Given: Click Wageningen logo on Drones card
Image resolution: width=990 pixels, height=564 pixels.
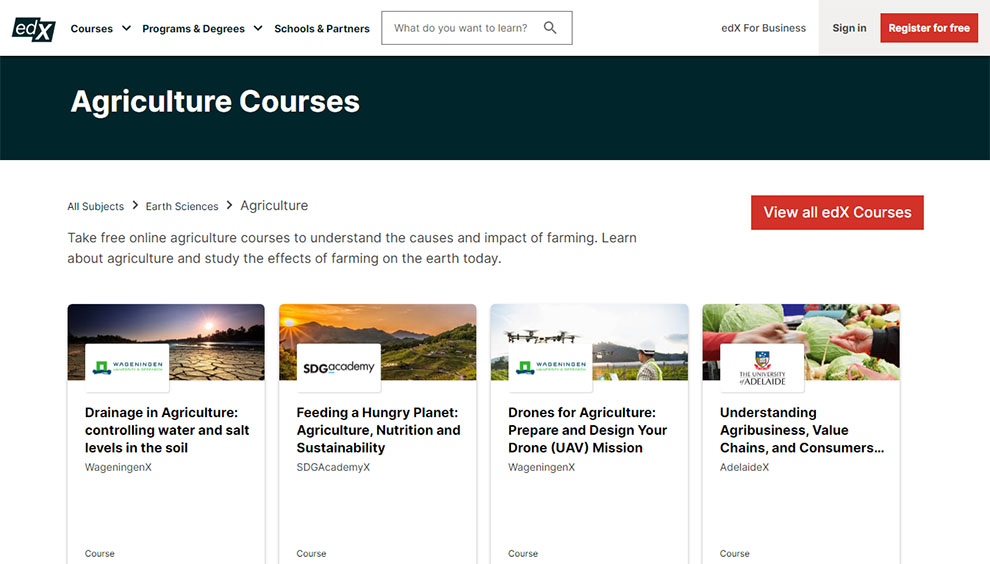Looking at the screenshot, I should (x=550, y=368).
